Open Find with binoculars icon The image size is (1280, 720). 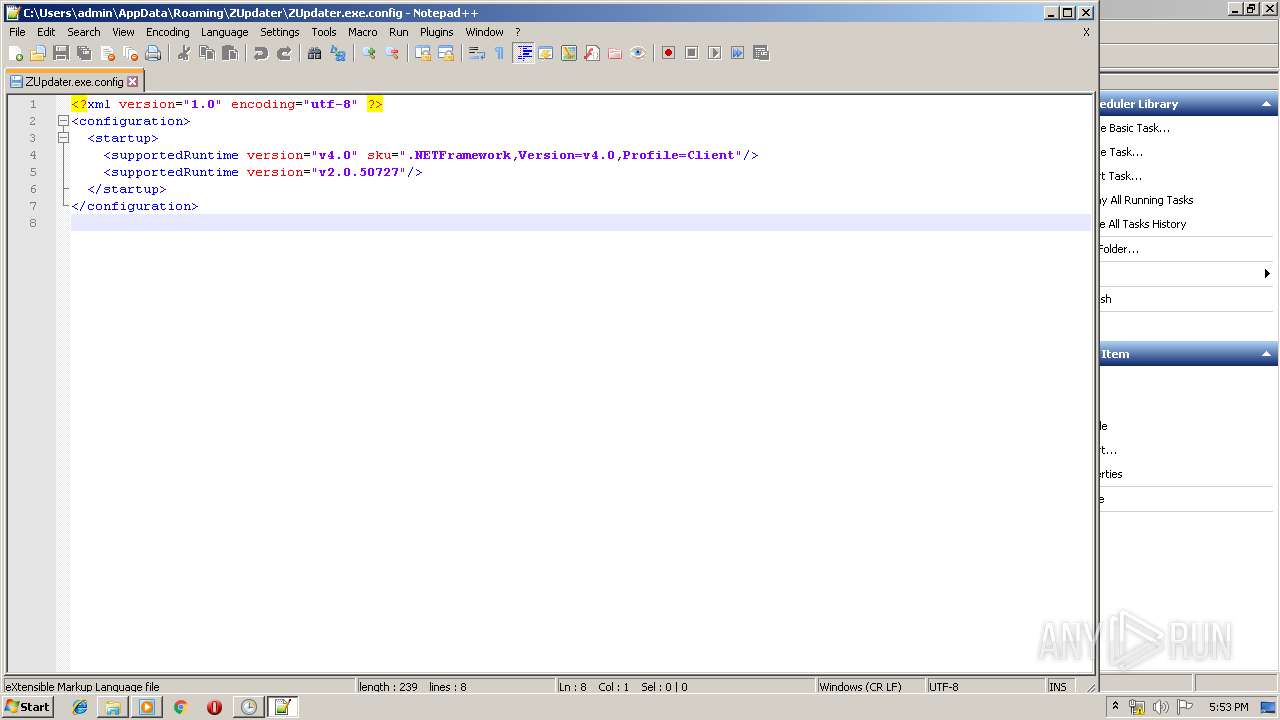pos(315,53)
